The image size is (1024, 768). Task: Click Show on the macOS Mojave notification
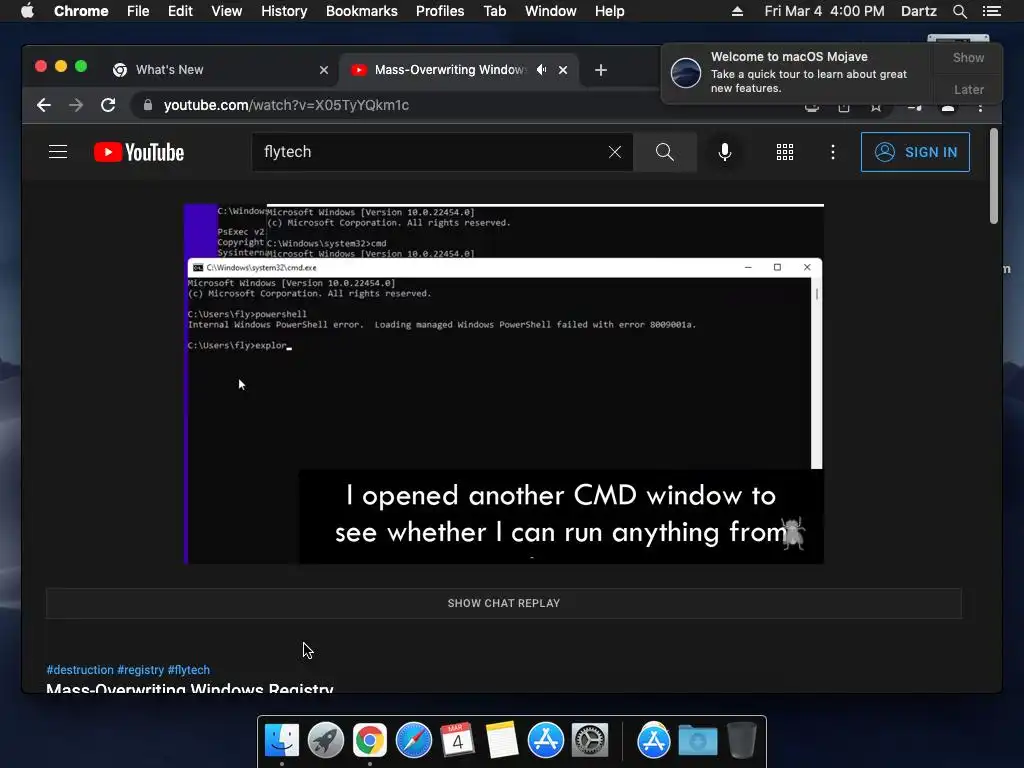(968, 57)
